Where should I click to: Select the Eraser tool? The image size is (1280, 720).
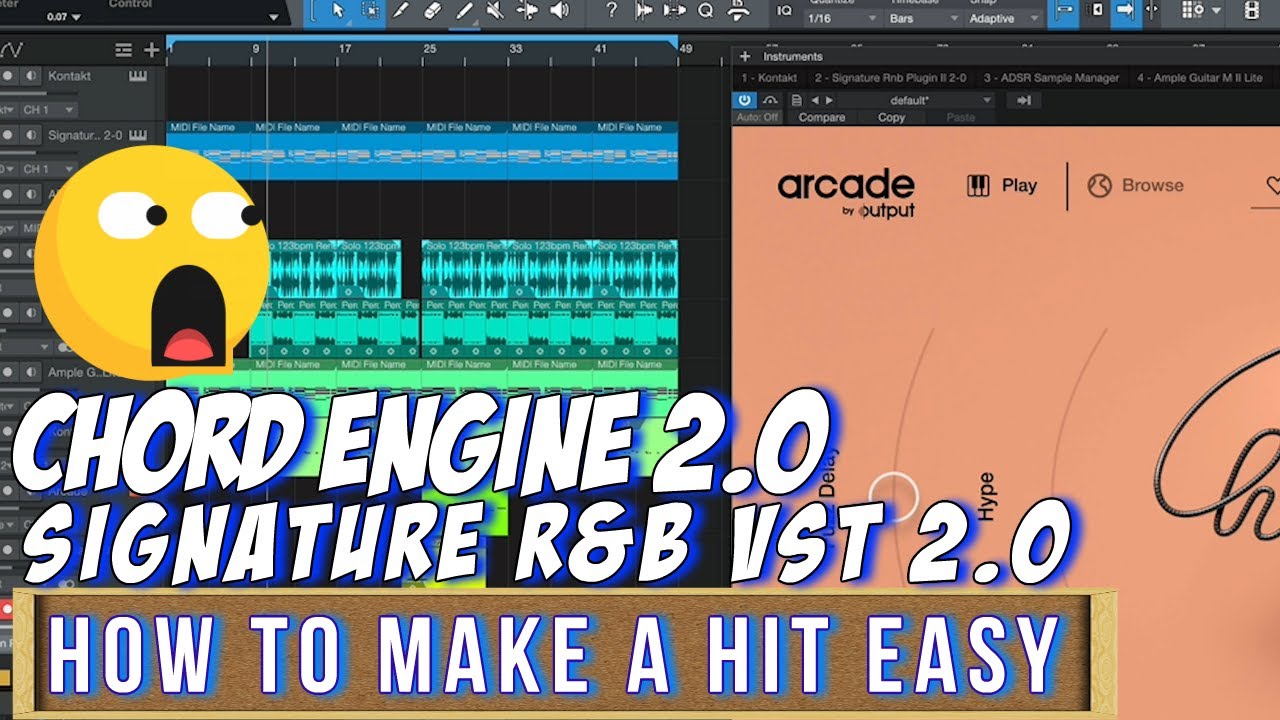click(x=432, y=11)
